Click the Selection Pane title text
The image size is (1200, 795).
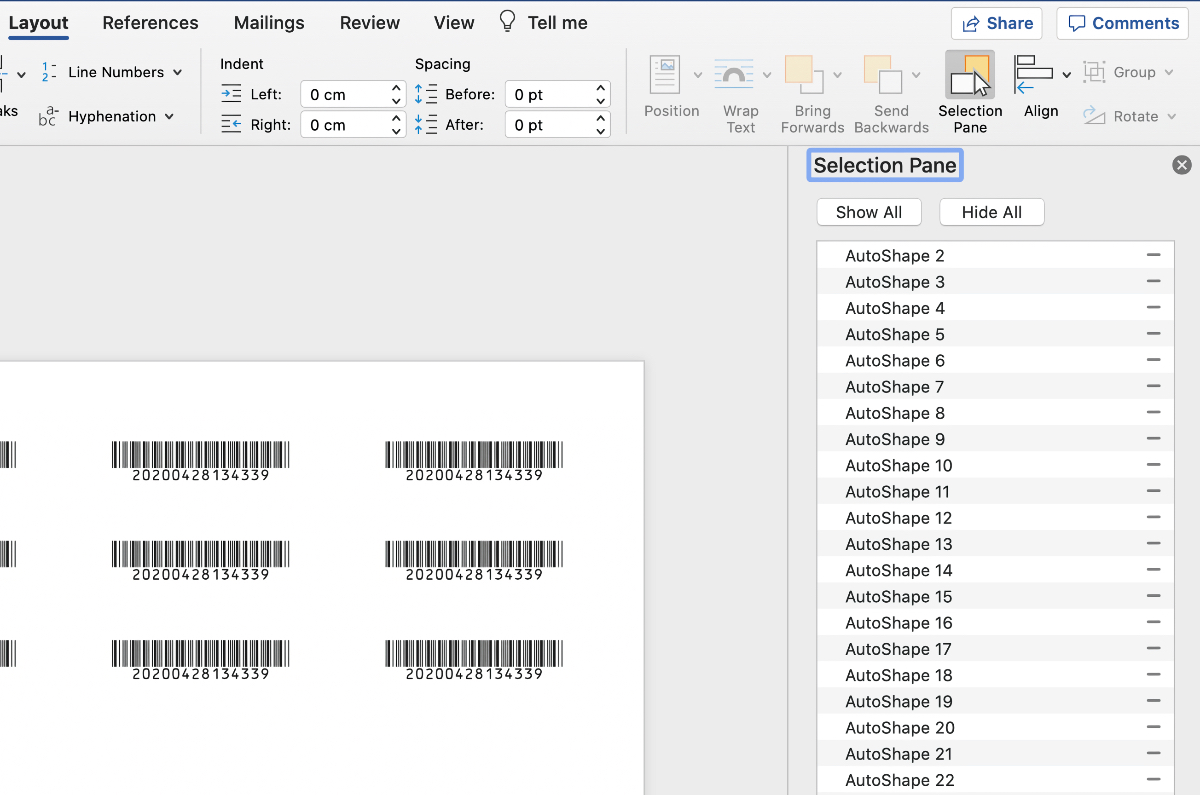pos(885,165)
